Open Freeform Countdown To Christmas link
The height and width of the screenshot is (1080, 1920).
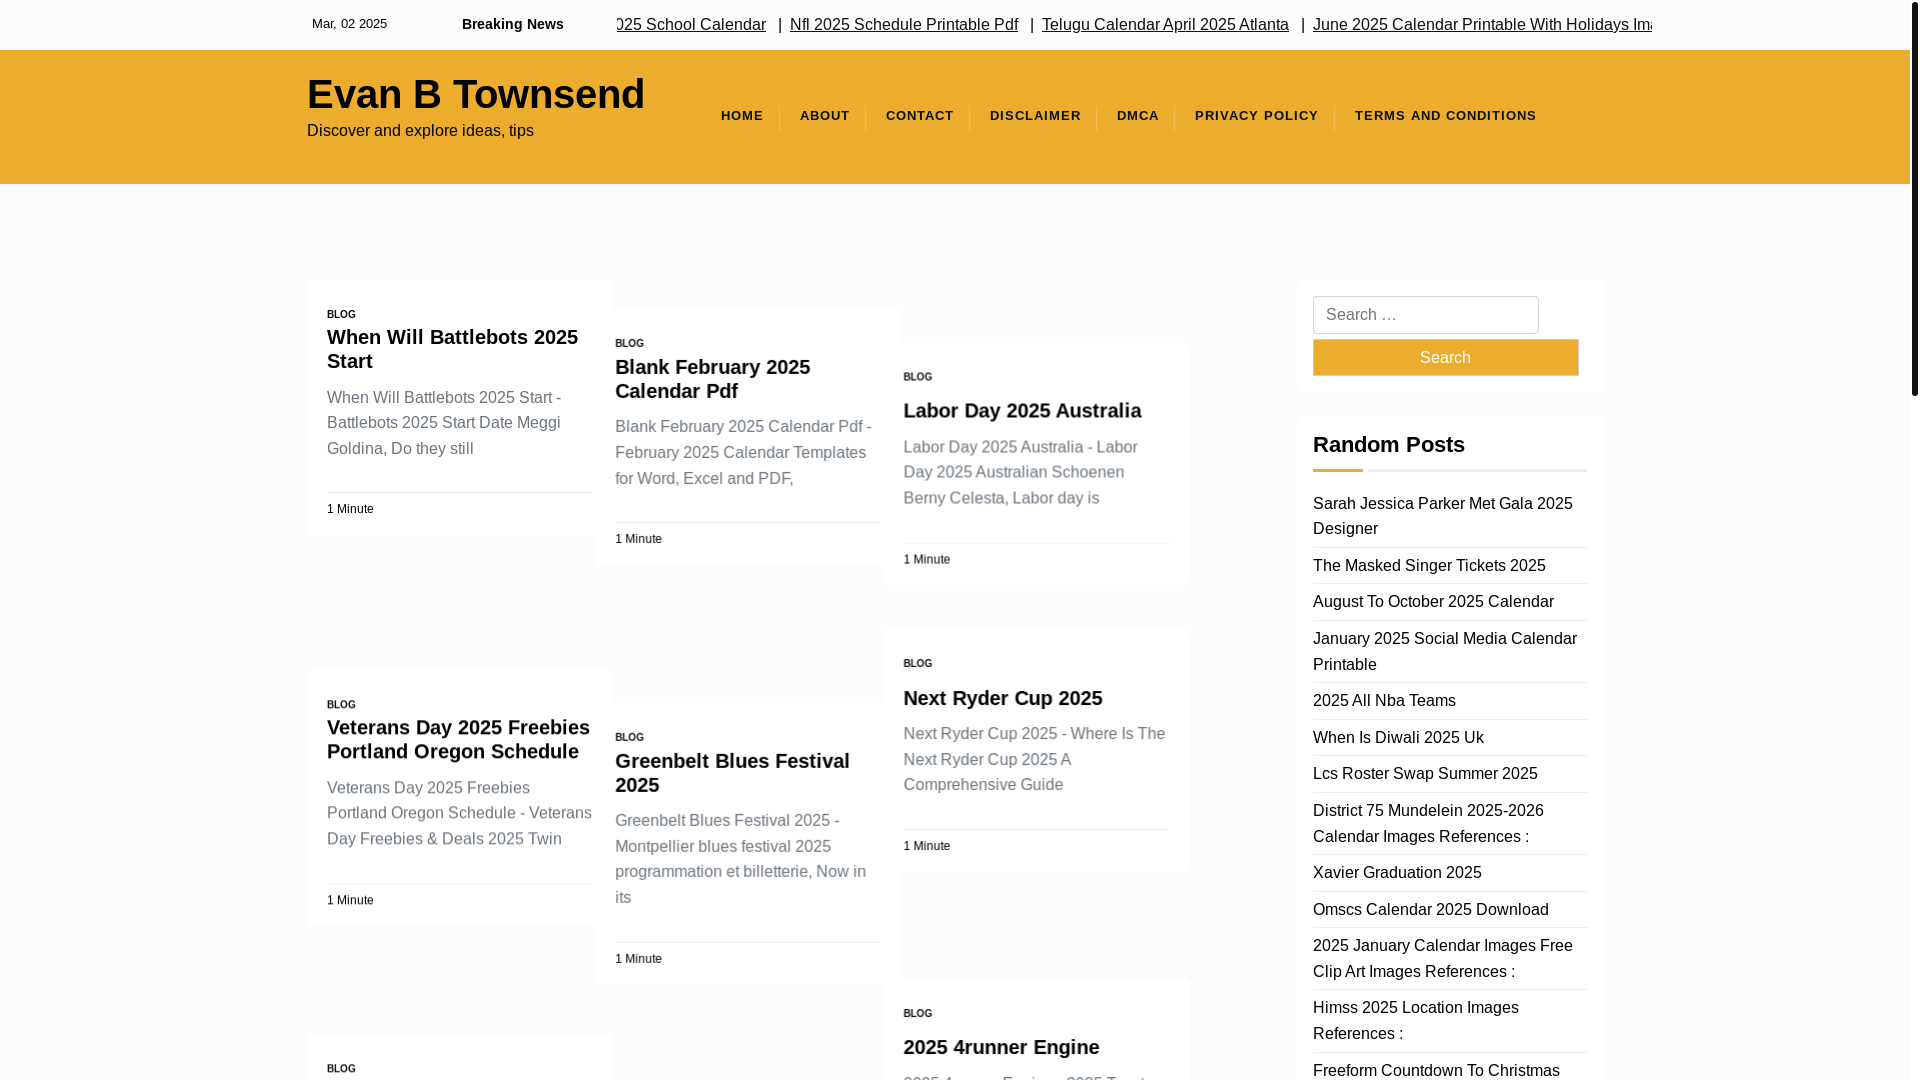(1435, 1070)
